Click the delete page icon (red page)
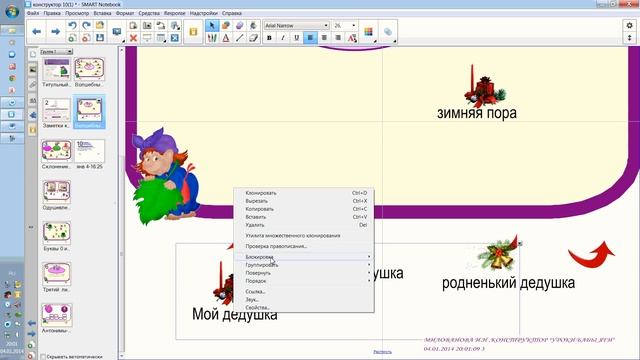The height and width of the screenshot is (360, 640). 86,38
